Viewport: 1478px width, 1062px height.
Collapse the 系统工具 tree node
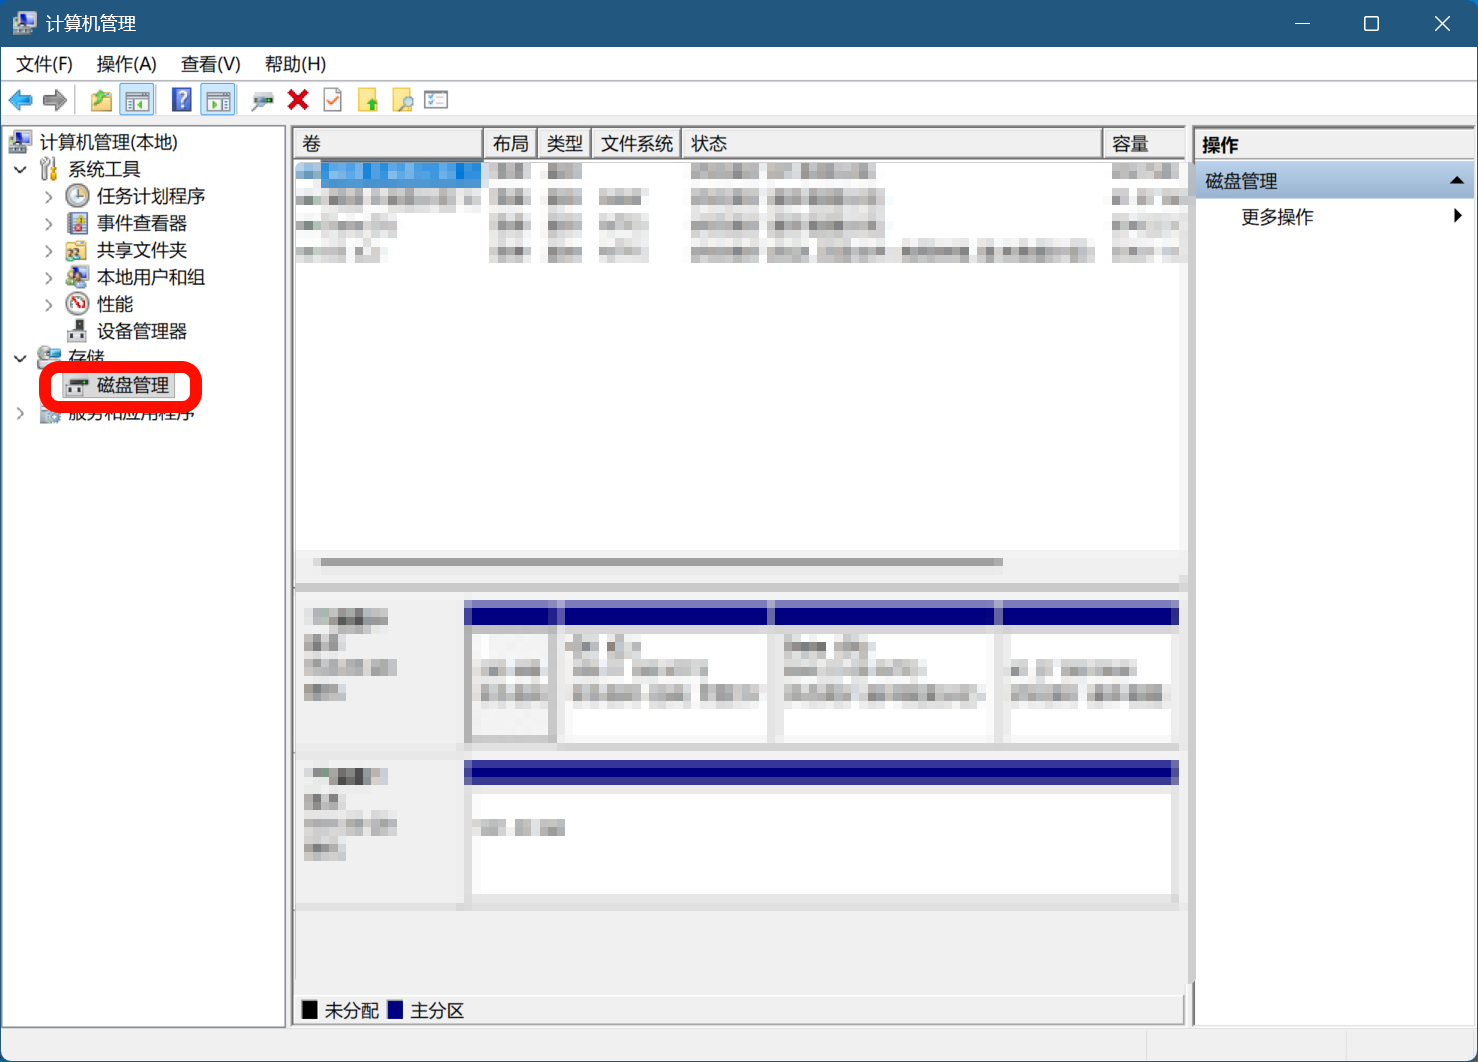(x=20, y=170)
